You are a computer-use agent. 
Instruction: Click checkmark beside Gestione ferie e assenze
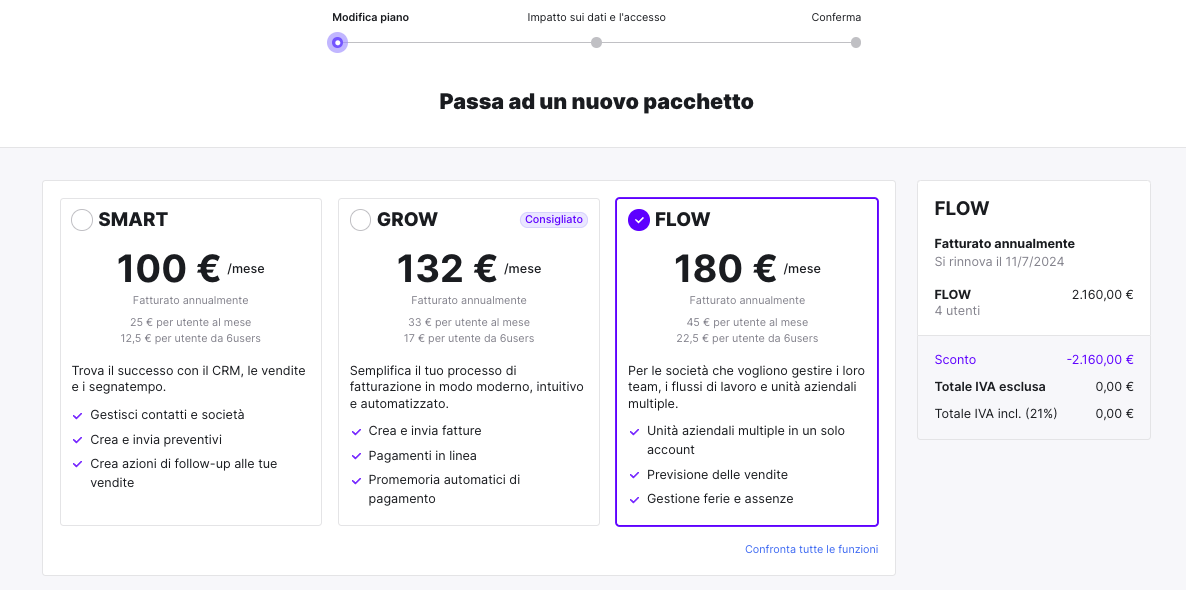click(x=635, y=499)
